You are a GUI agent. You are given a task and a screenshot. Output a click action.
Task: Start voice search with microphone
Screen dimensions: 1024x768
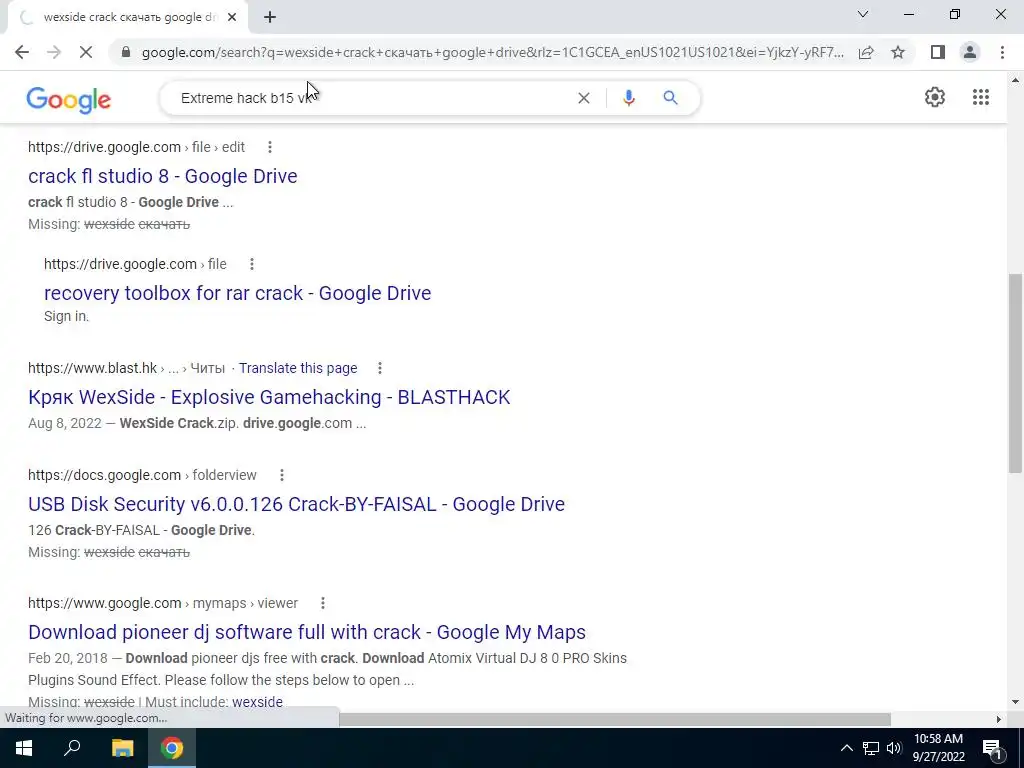pos(628,98)
